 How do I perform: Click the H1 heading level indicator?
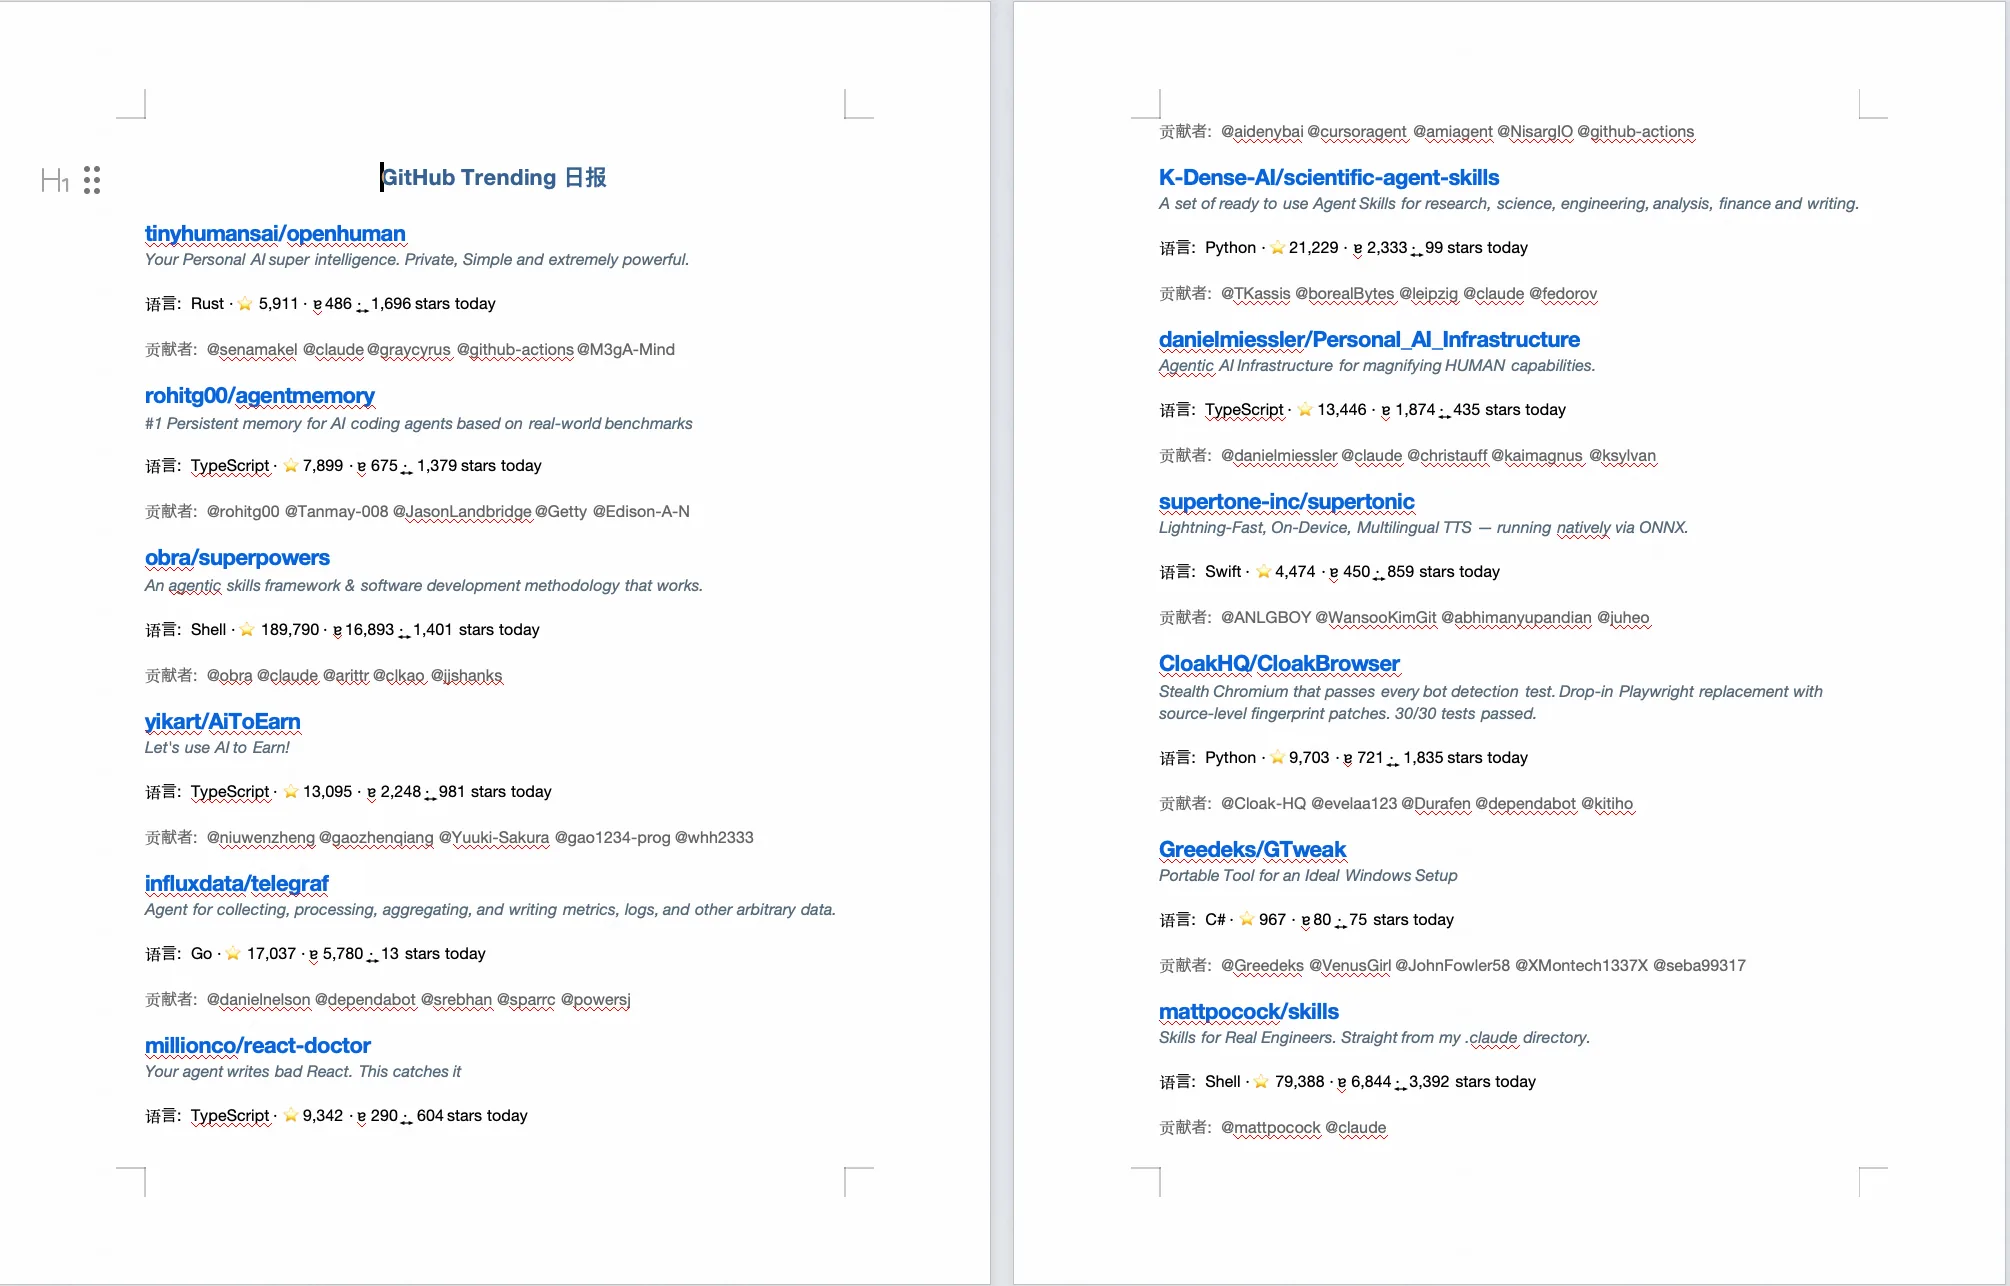tap(55, 180)
